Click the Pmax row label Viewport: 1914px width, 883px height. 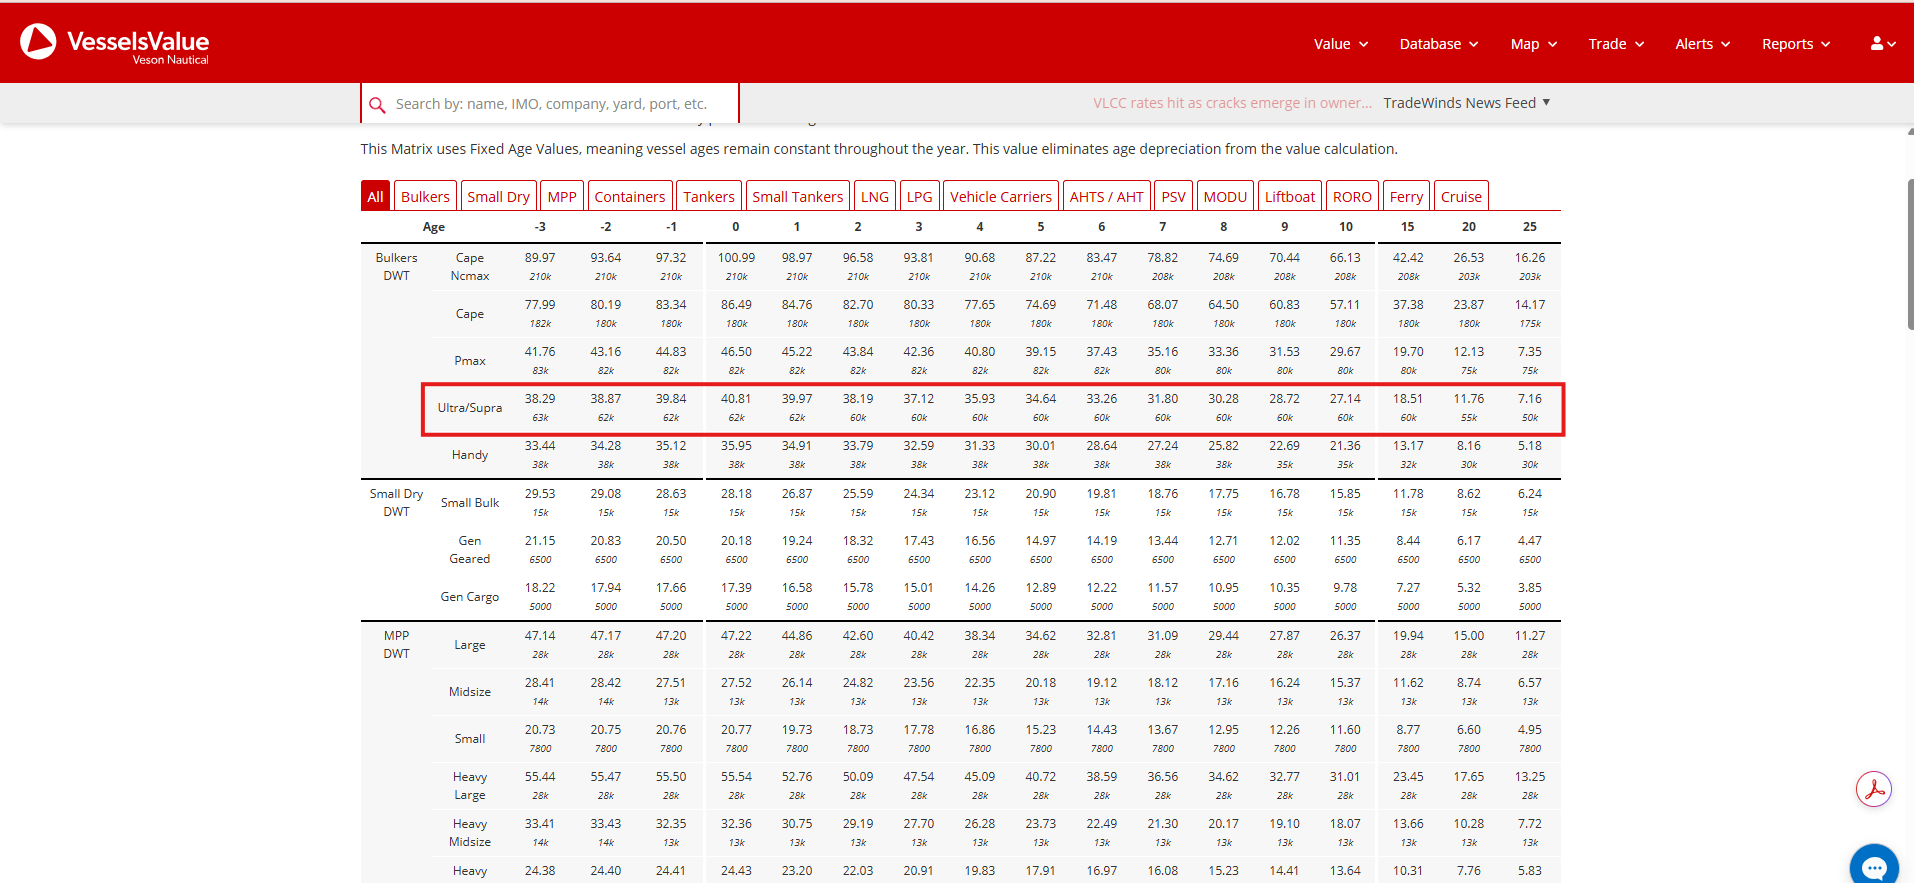tap(470, 361)
